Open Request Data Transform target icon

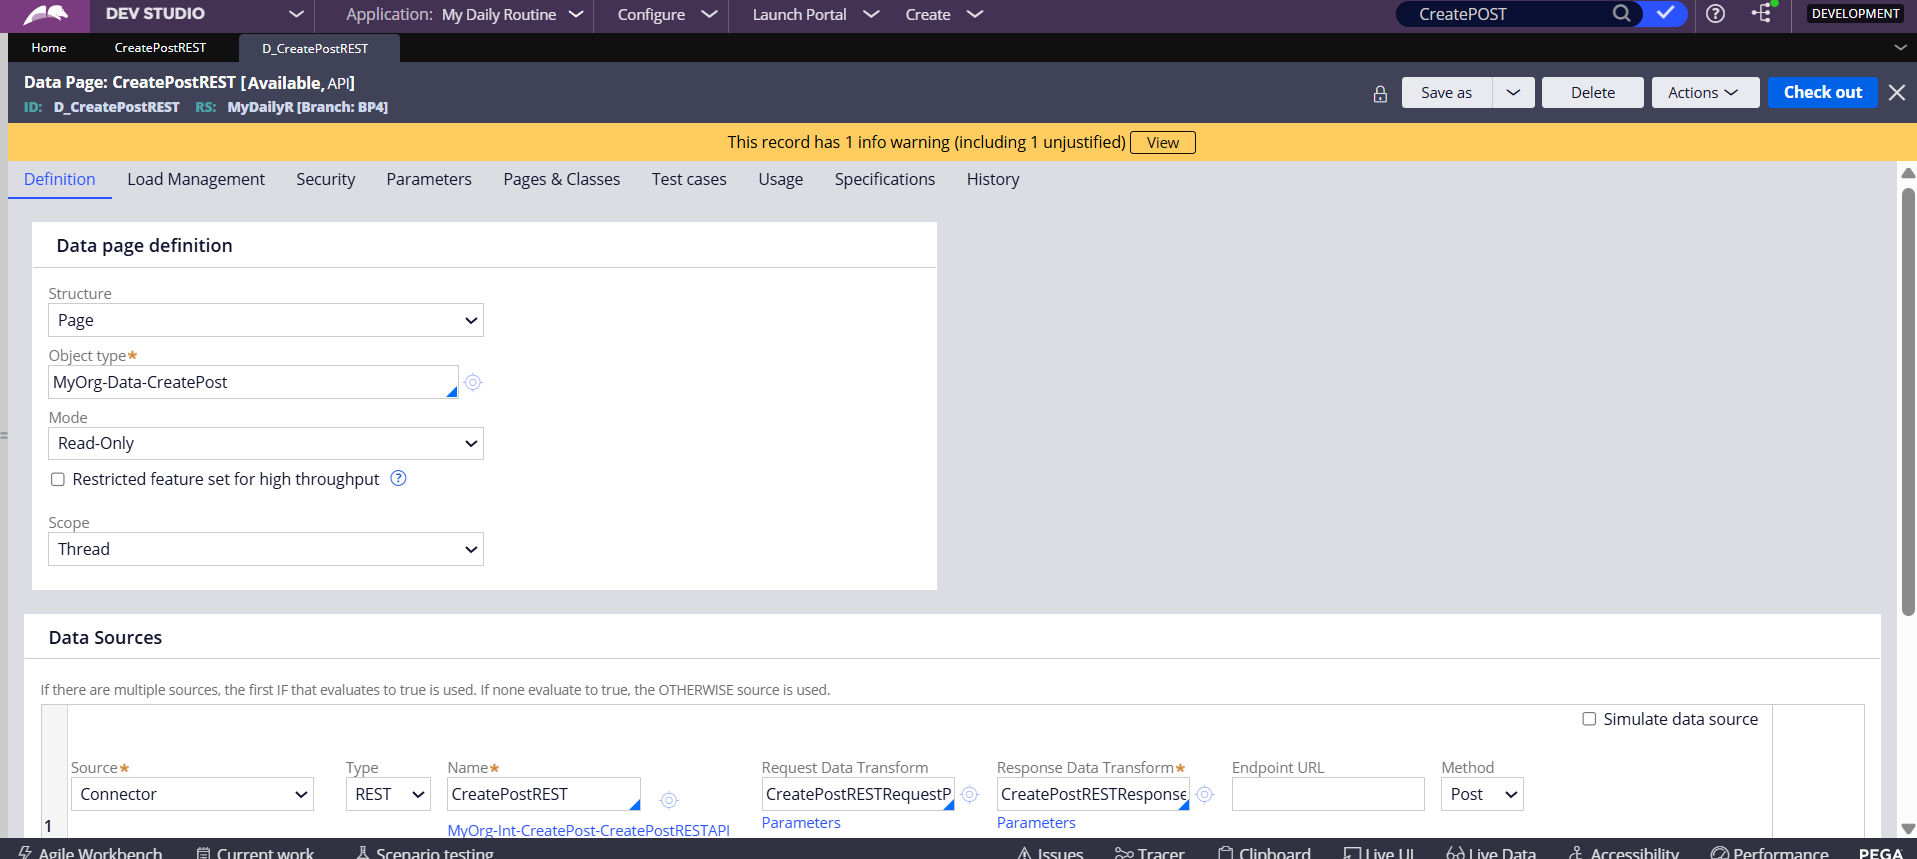(969, 794)
